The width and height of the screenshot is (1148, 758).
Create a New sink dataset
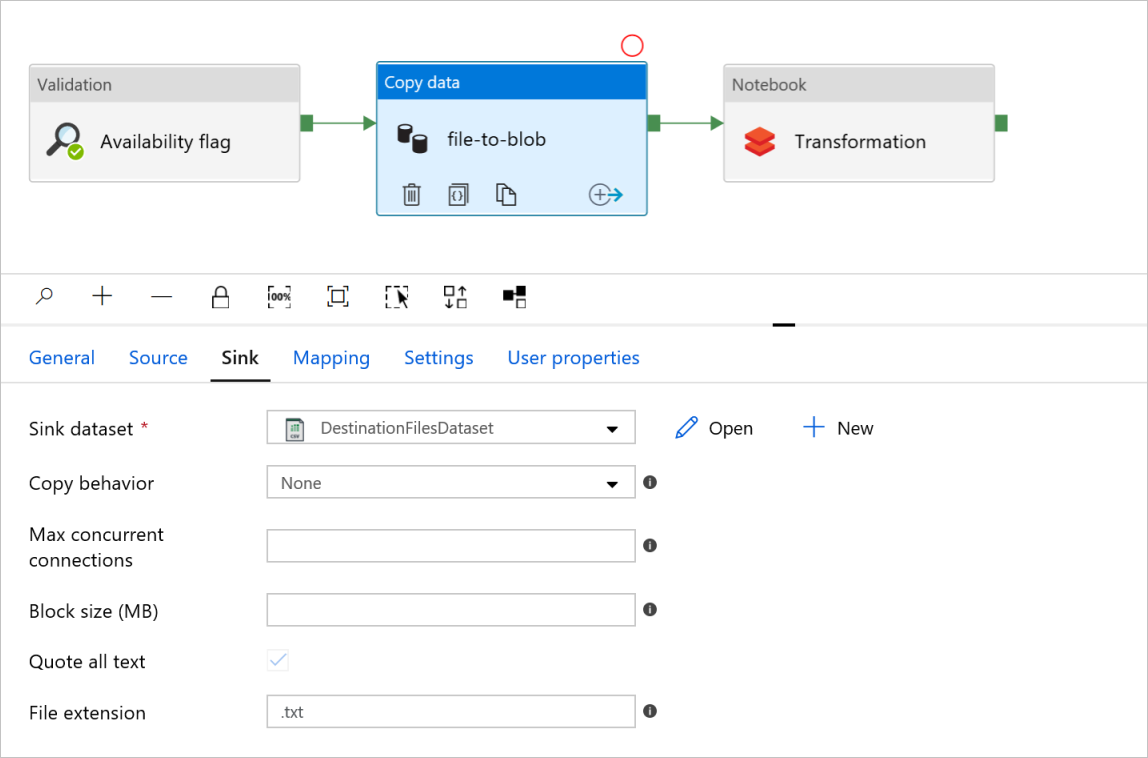838,428
